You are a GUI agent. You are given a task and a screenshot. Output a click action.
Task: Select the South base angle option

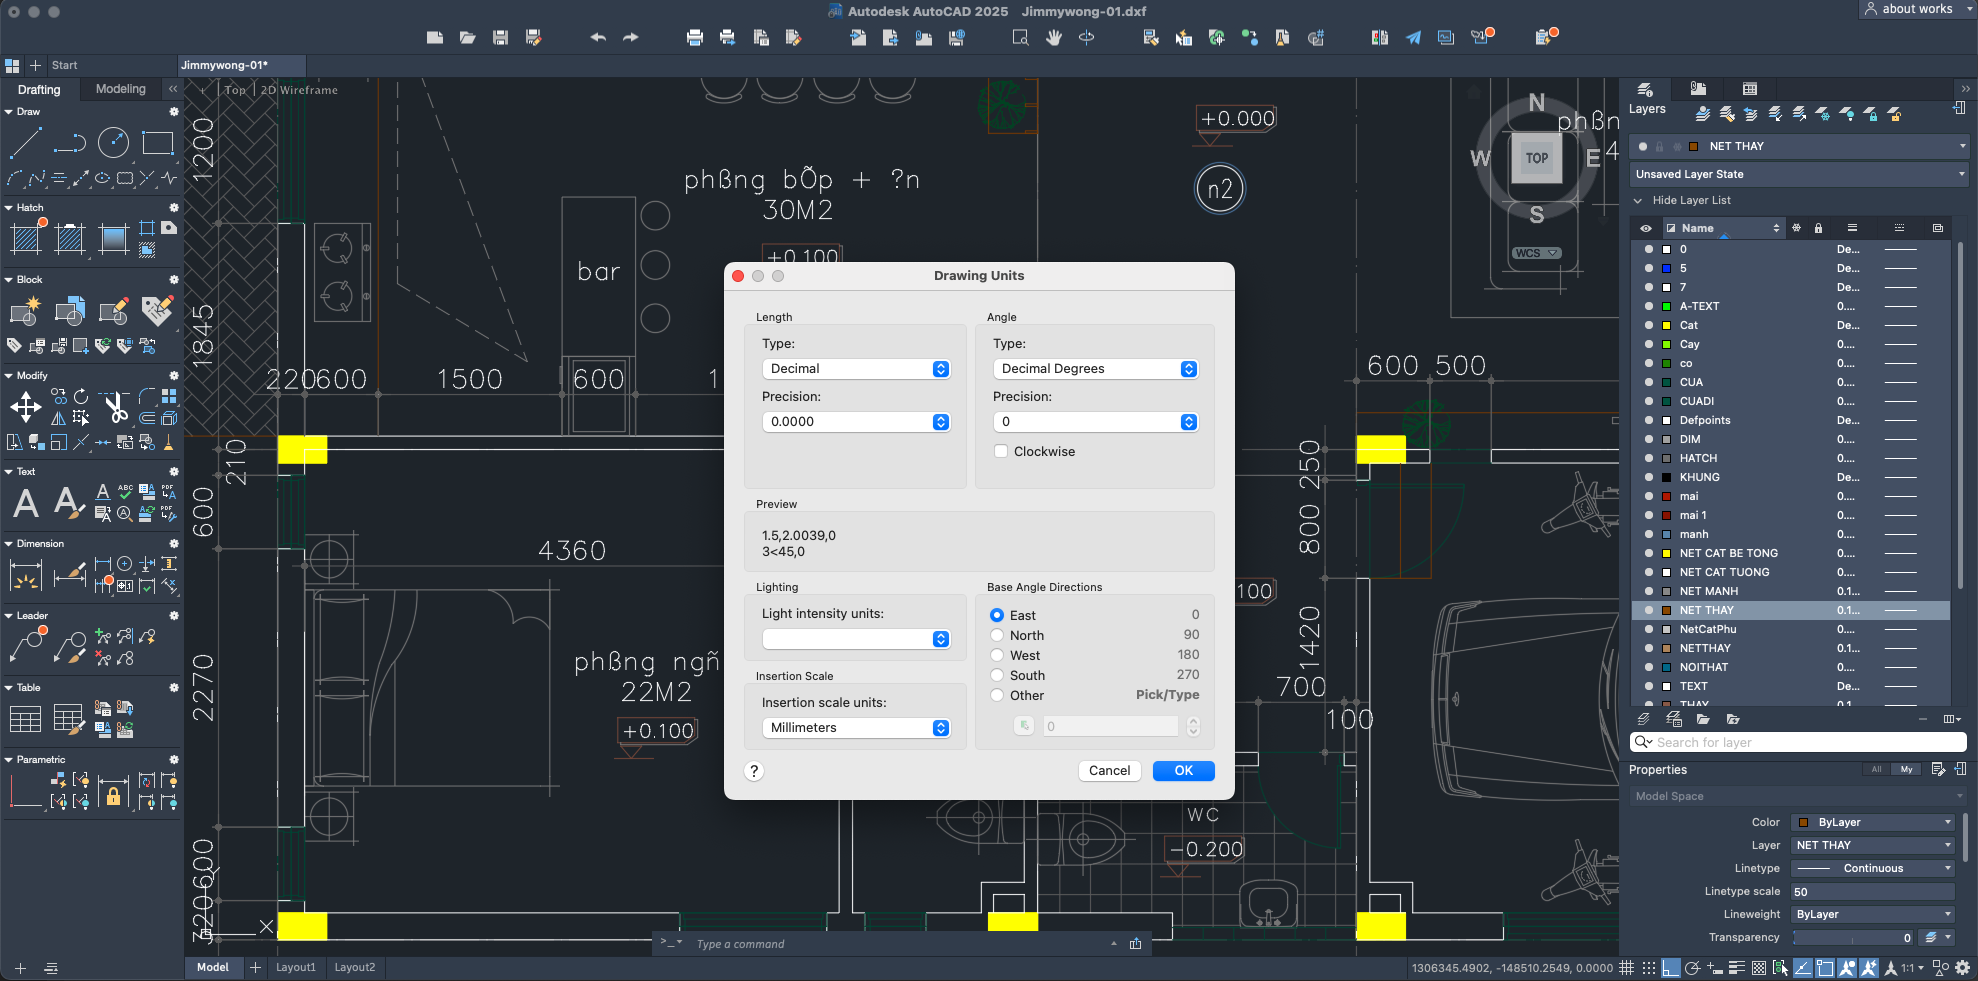(997, 675)
